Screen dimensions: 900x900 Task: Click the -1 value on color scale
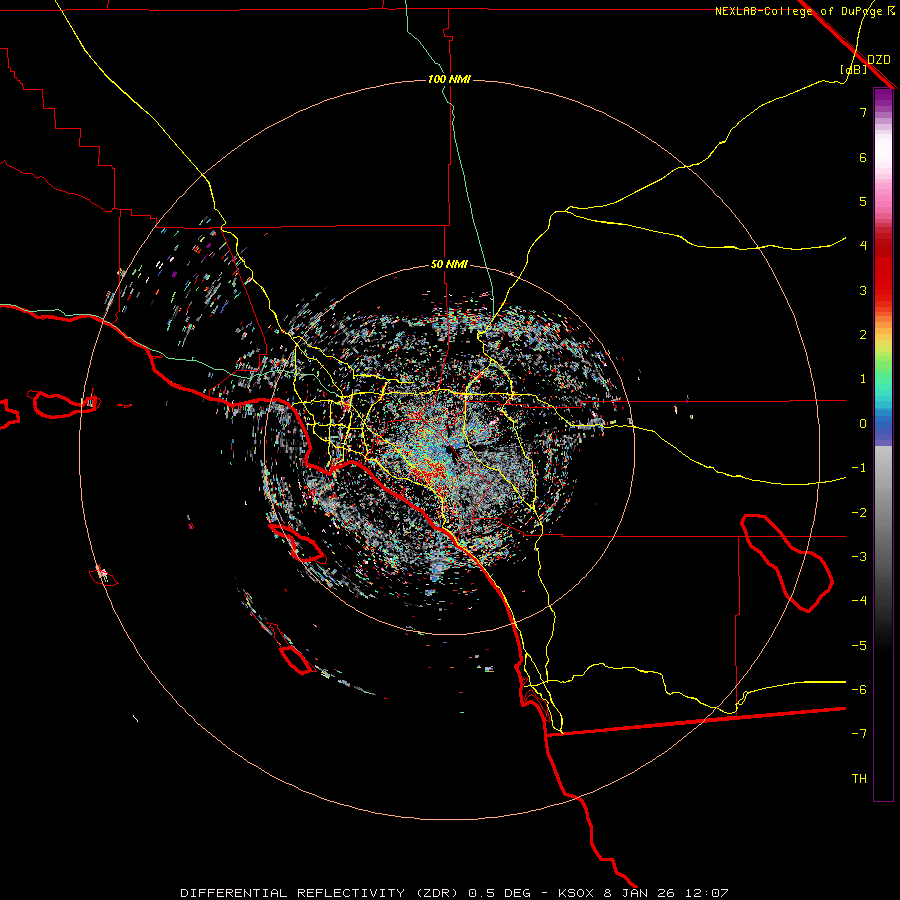point(859,468)
